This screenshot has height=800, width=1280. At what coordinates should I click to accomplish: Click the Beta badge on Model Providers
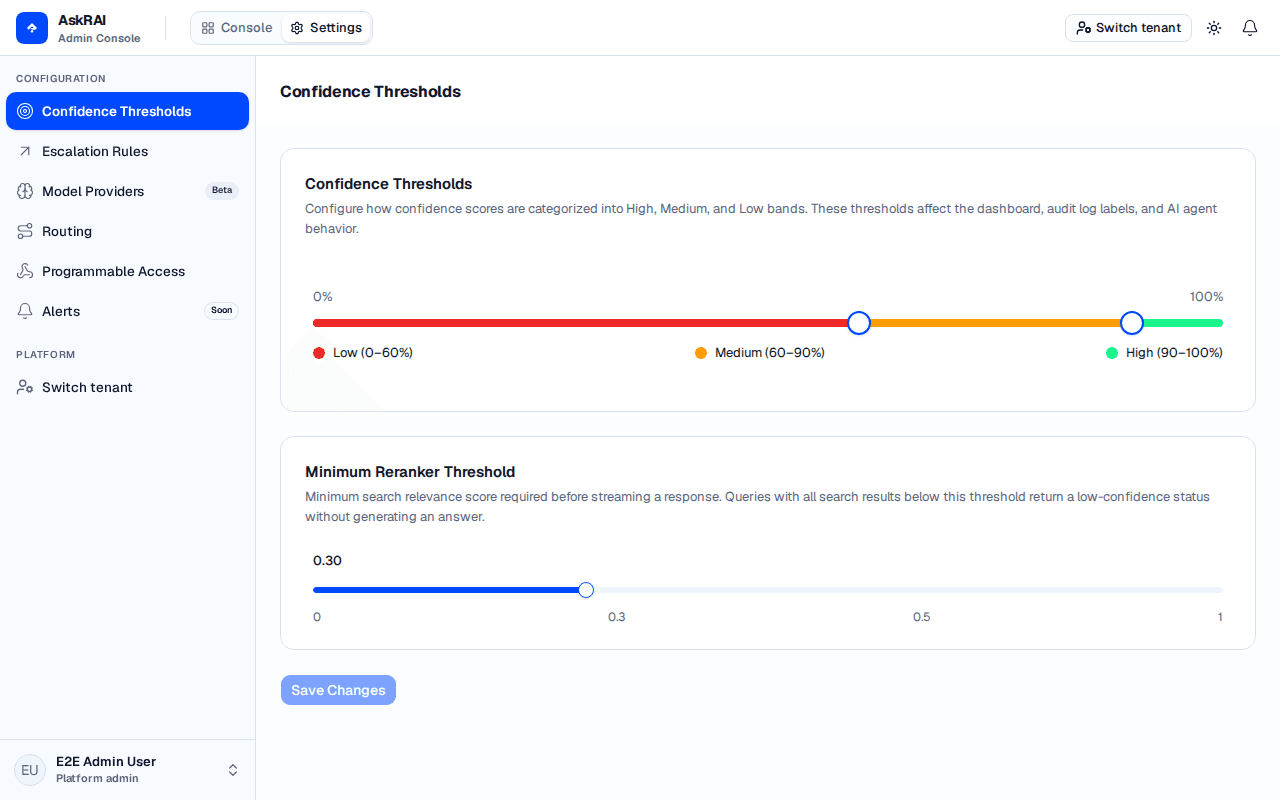coord(222,191)
